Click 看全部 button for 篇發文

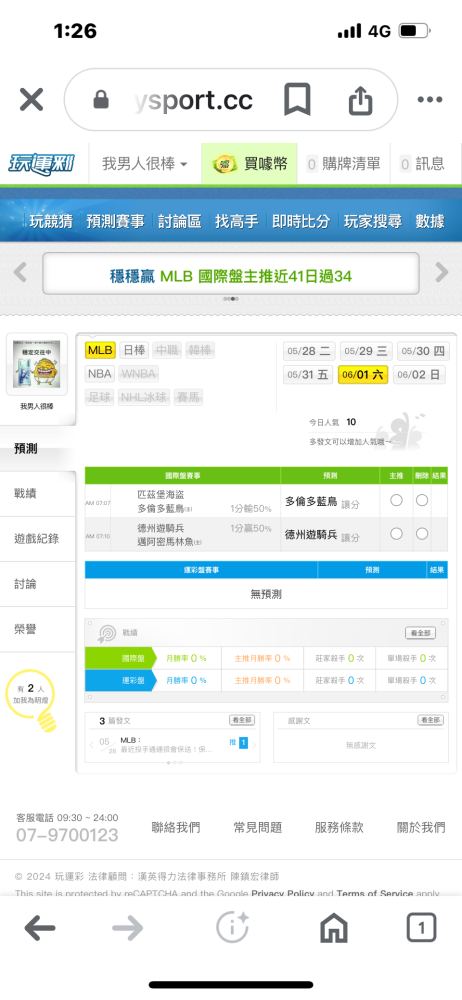click(242, 720)
